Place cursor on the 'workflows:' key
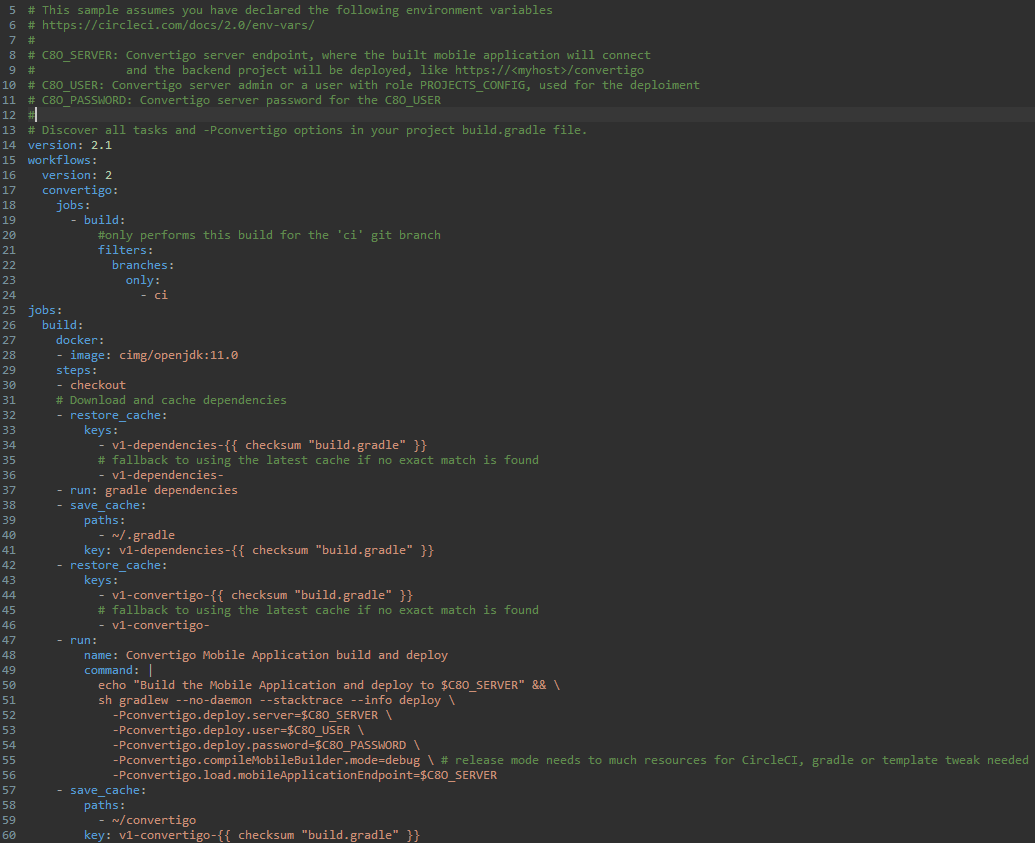Image resolution: width=1035 pixels, height=843 pixels. [62, 160]
